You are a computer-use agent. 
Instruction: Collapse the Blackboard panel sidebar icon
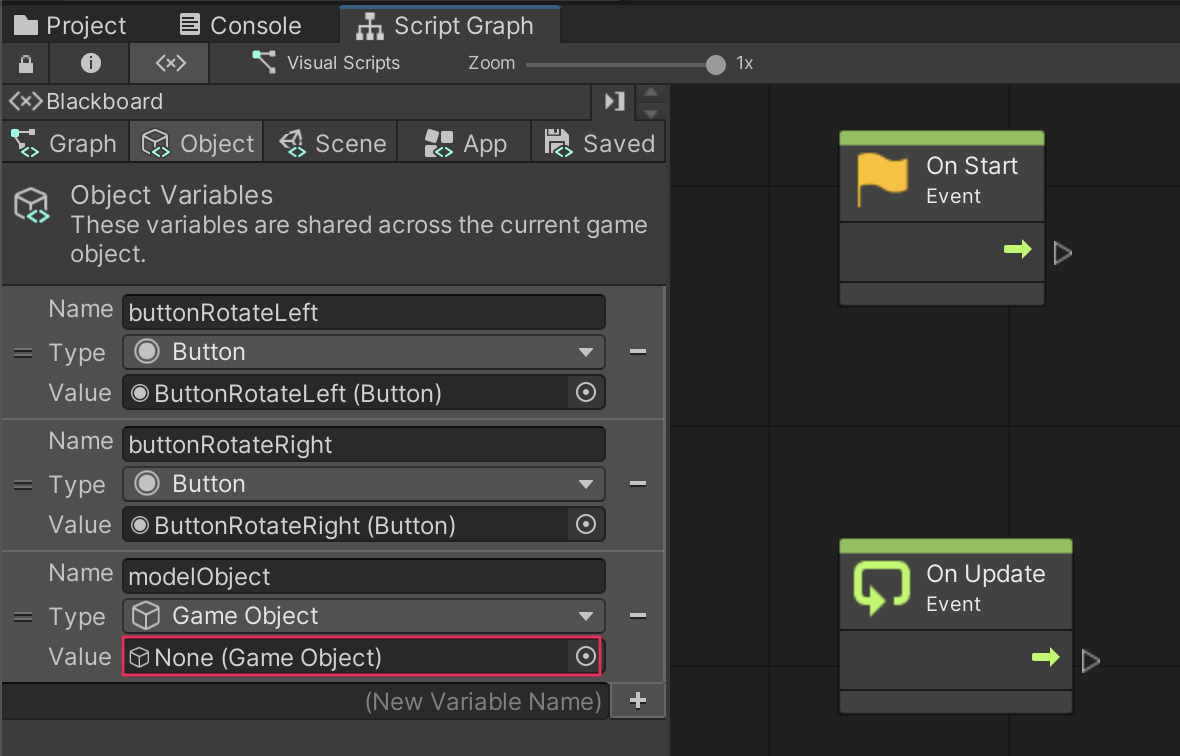pyautogui.click(x=614, y=101)
